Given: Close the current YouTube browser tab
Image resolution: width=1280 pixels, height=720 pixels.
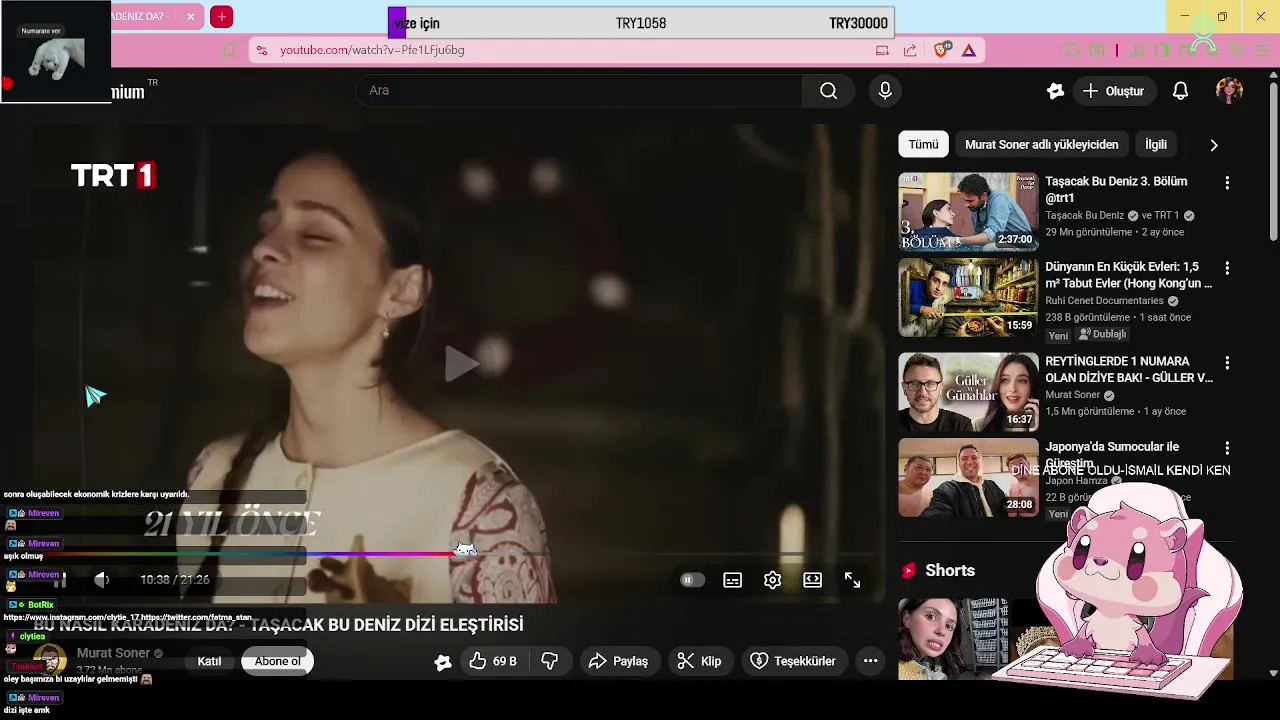Looking at the screenshot, I should pos(191,17).
